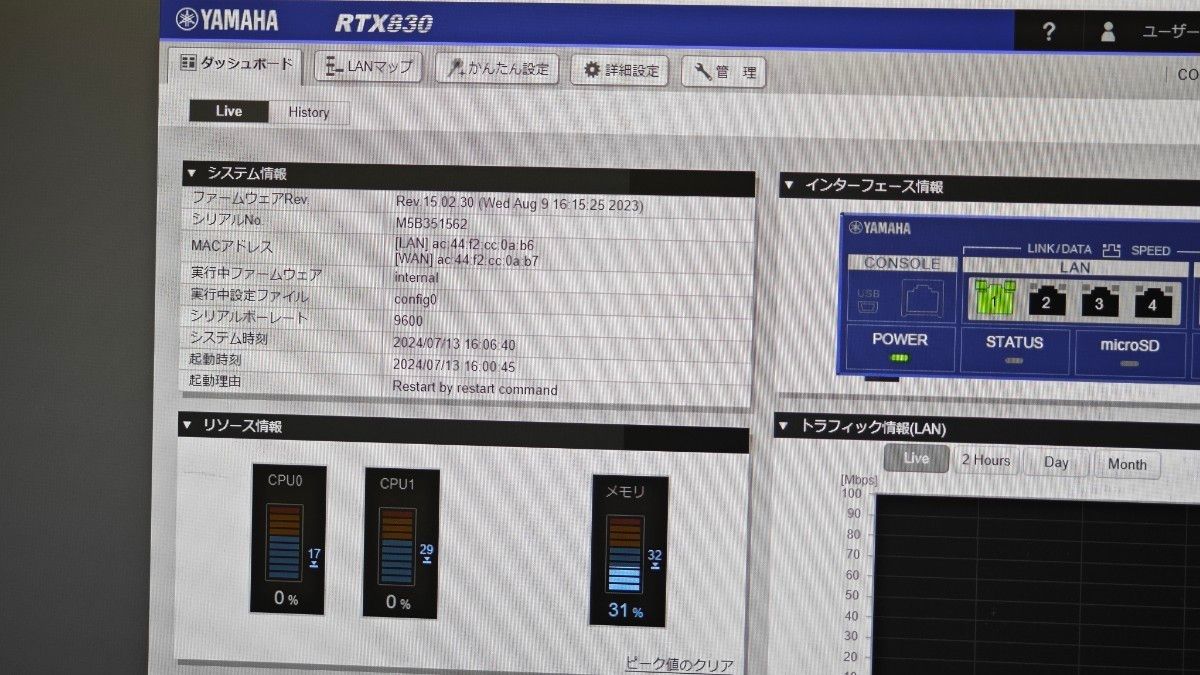Click LAN port 2 icon
This screenshot has width=1200, height=675.
point(1047,300)
